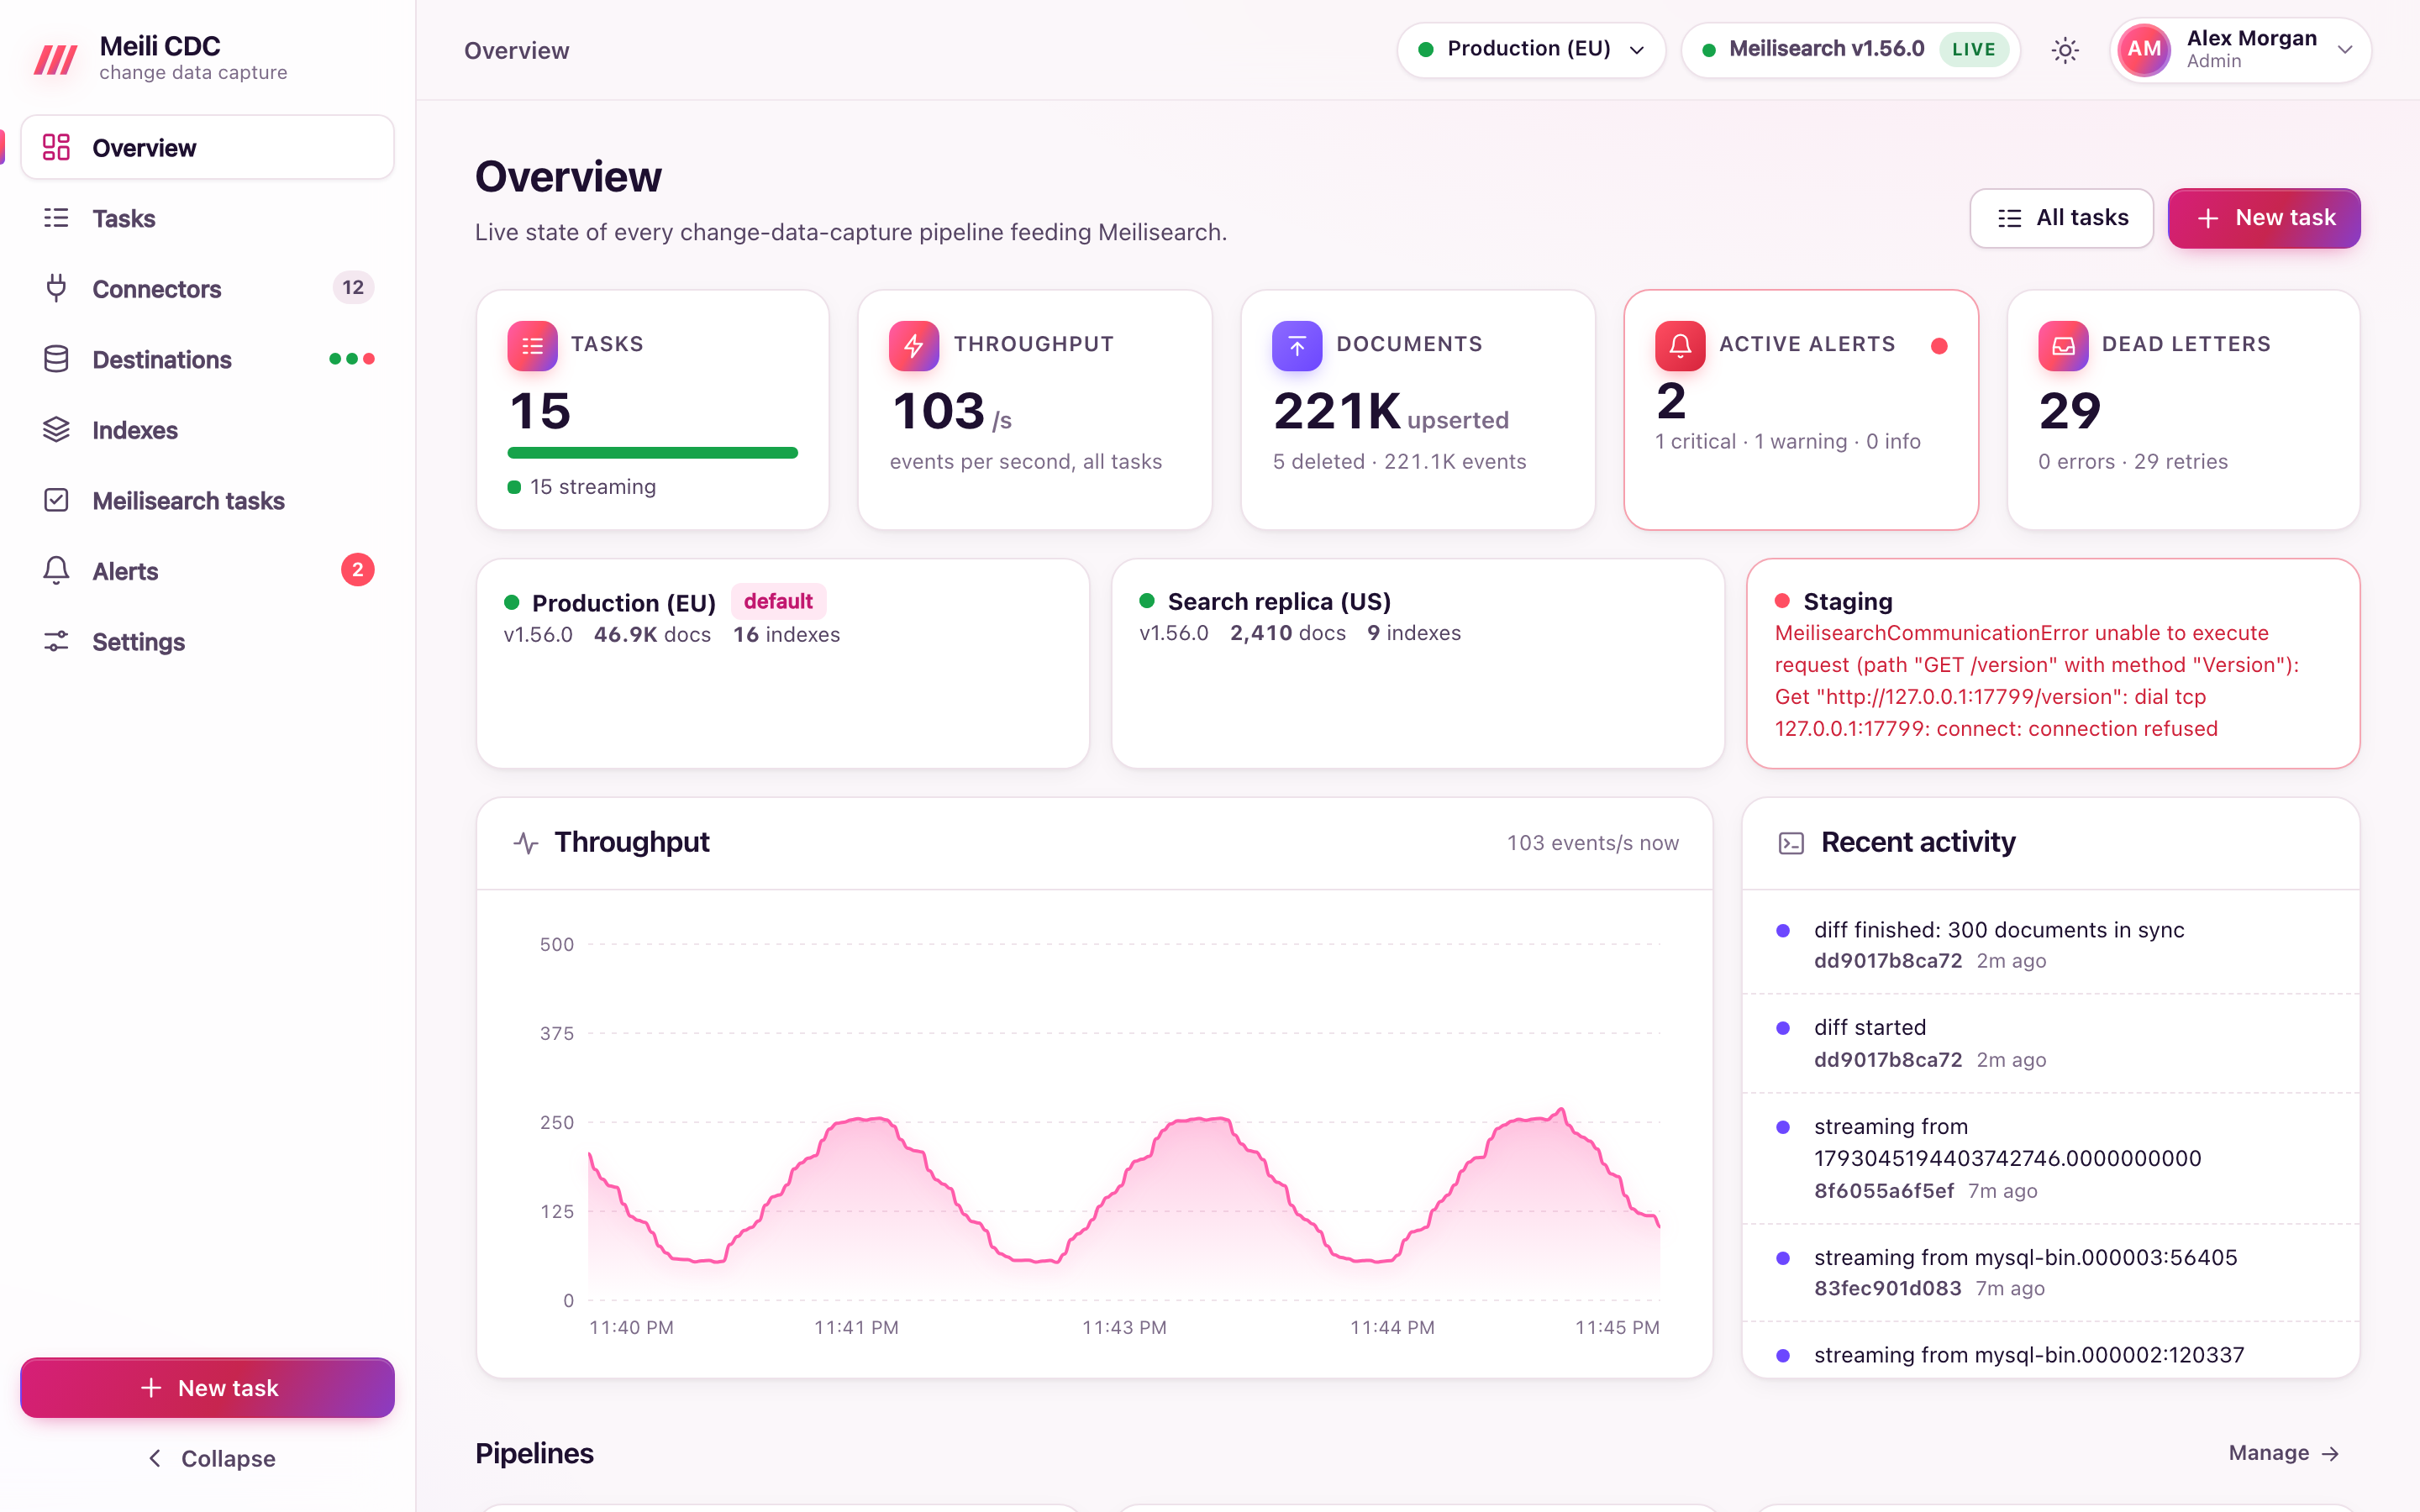
Task: Click '15 streaming' status text
Action: pos(593,487)
